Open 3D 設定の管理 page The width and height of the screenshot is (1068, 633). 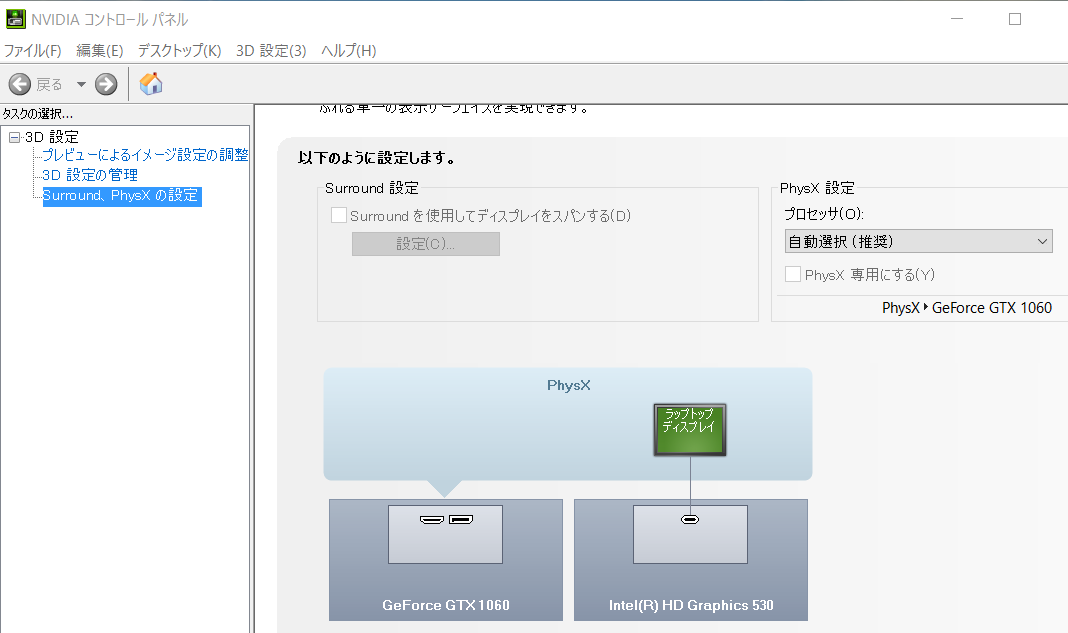coord(90,175)
